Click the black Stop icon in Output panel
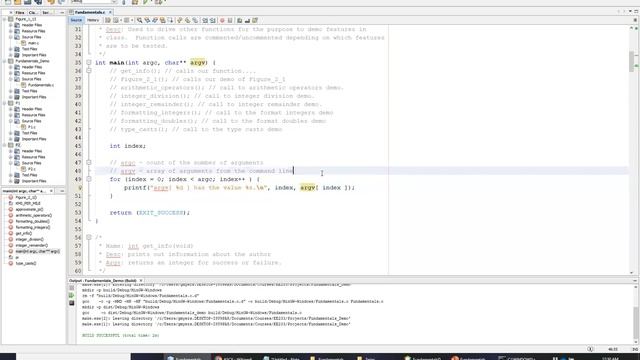Screen dimensions: 640x360 pyautogui.click(x=71, y=303)
